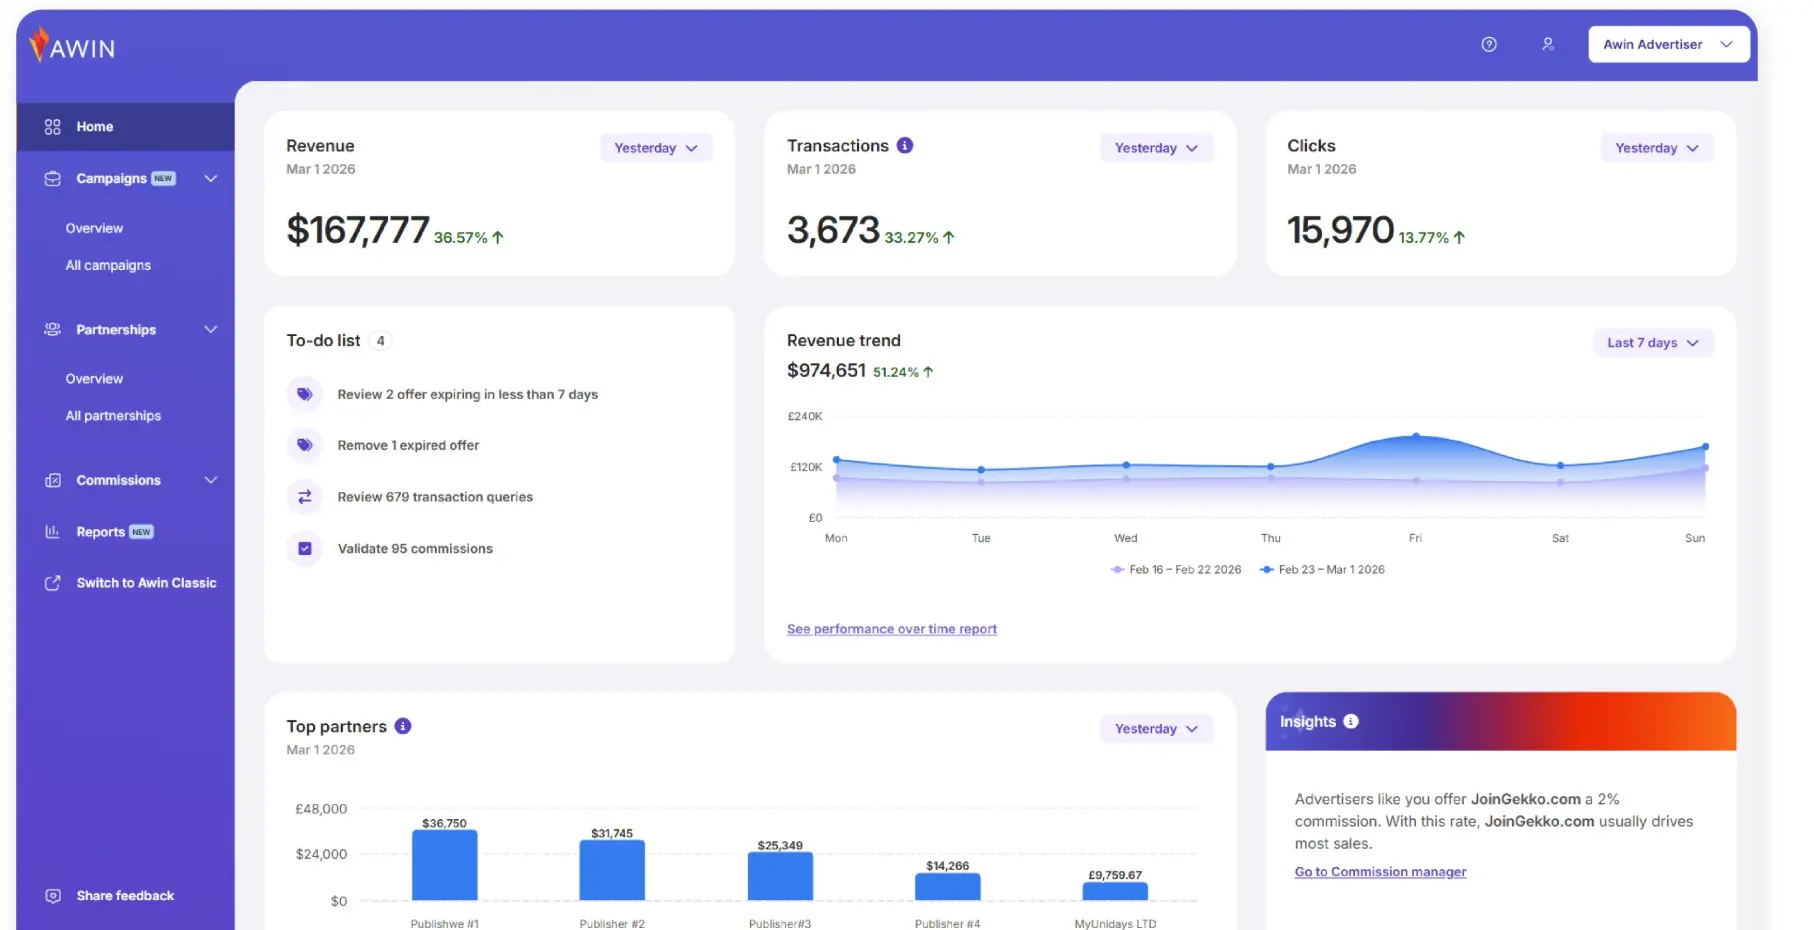Click the 51.24% revenue trend change
Screen dimensions: 1814x930
(x=903, y=372)
